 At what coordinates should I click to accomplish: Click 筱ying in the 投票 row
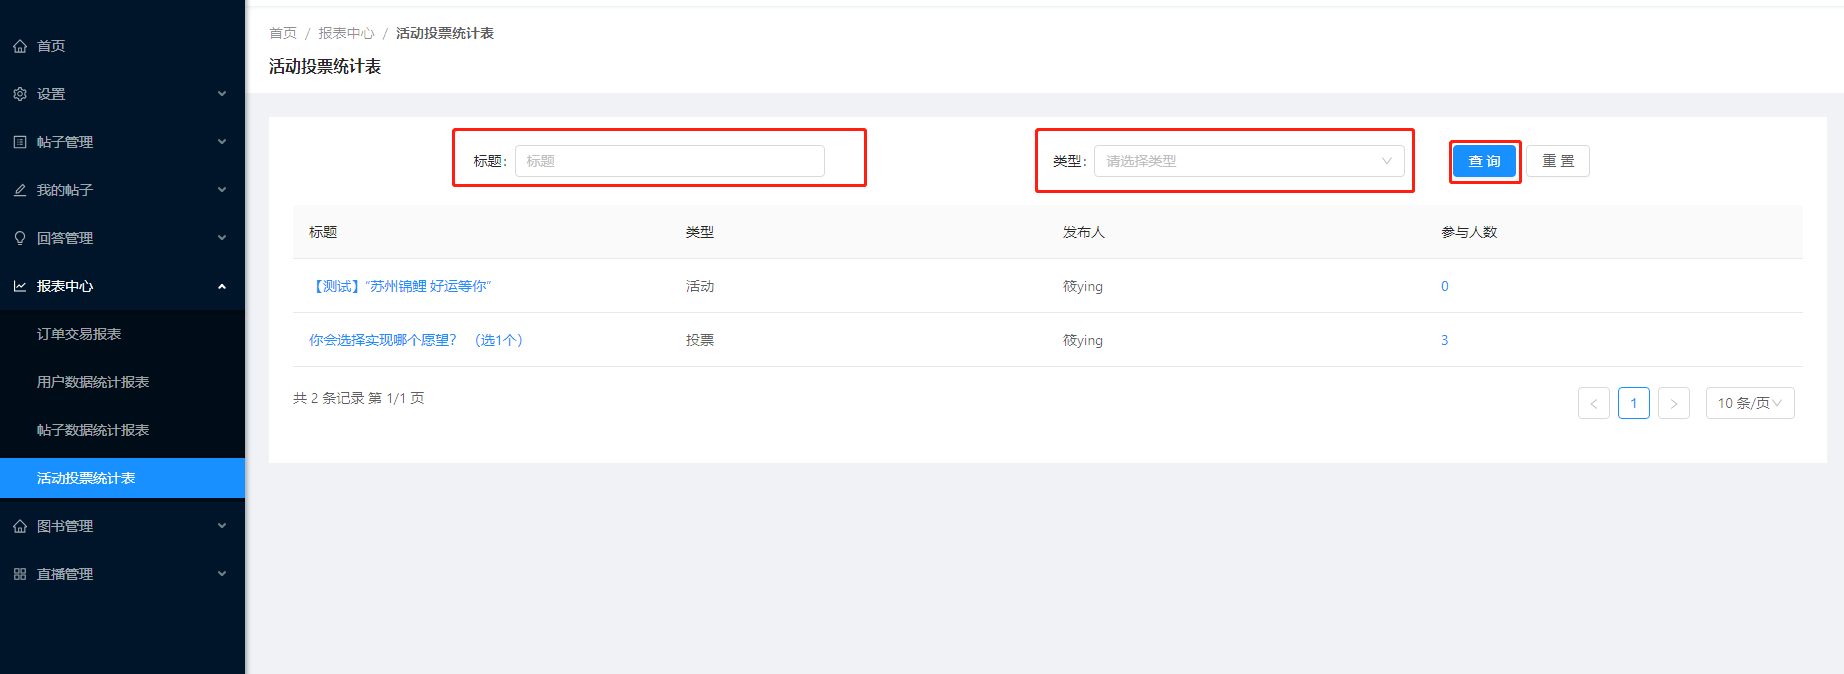click(x=1083, y=340)
